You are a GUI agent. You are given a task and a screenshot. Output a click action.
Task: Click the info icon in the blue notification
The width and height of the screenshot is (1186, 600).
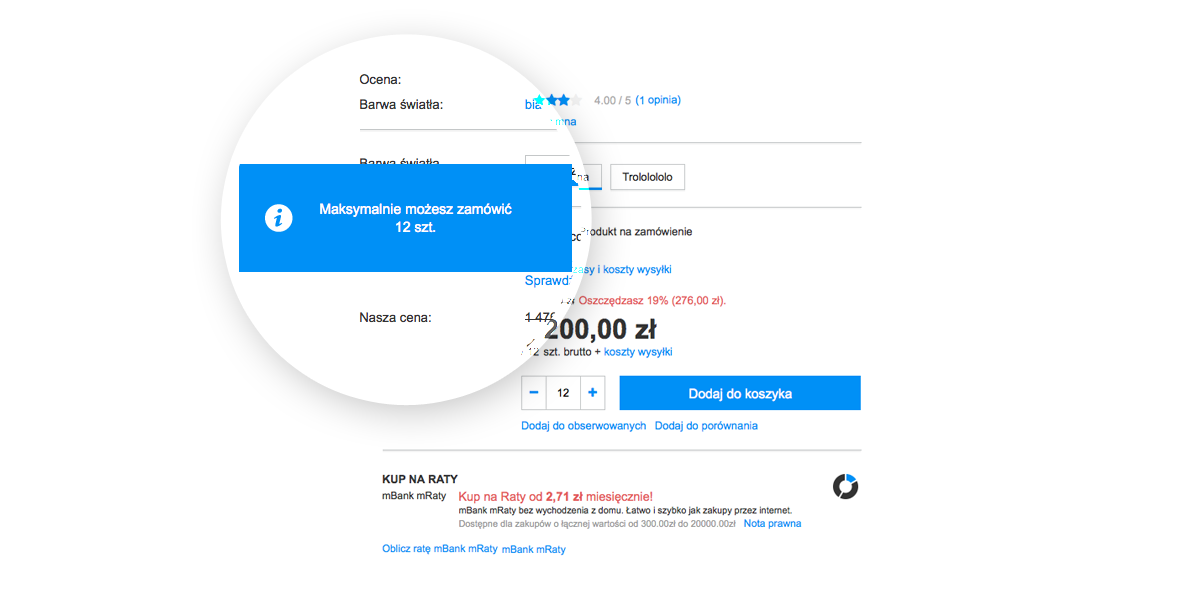(x=278, y=218)
